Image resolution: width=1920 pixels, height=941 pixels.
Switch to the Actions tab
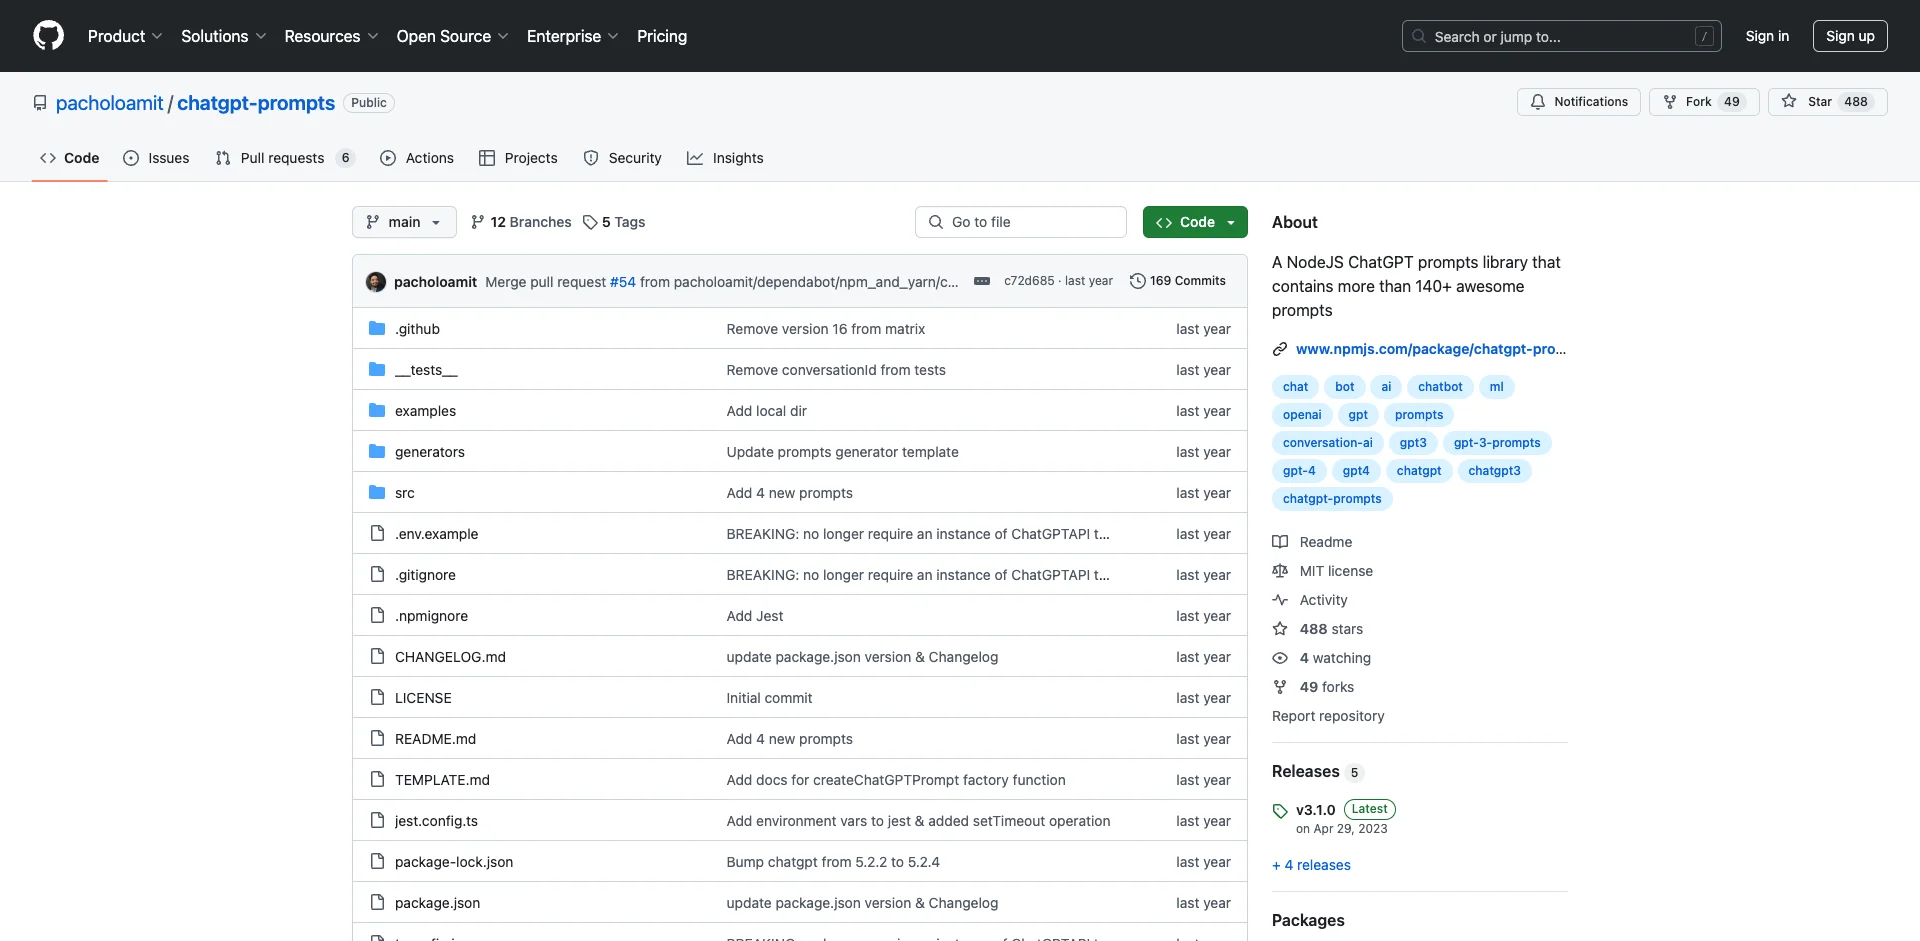pyautogui.click(x=417, y=158)
